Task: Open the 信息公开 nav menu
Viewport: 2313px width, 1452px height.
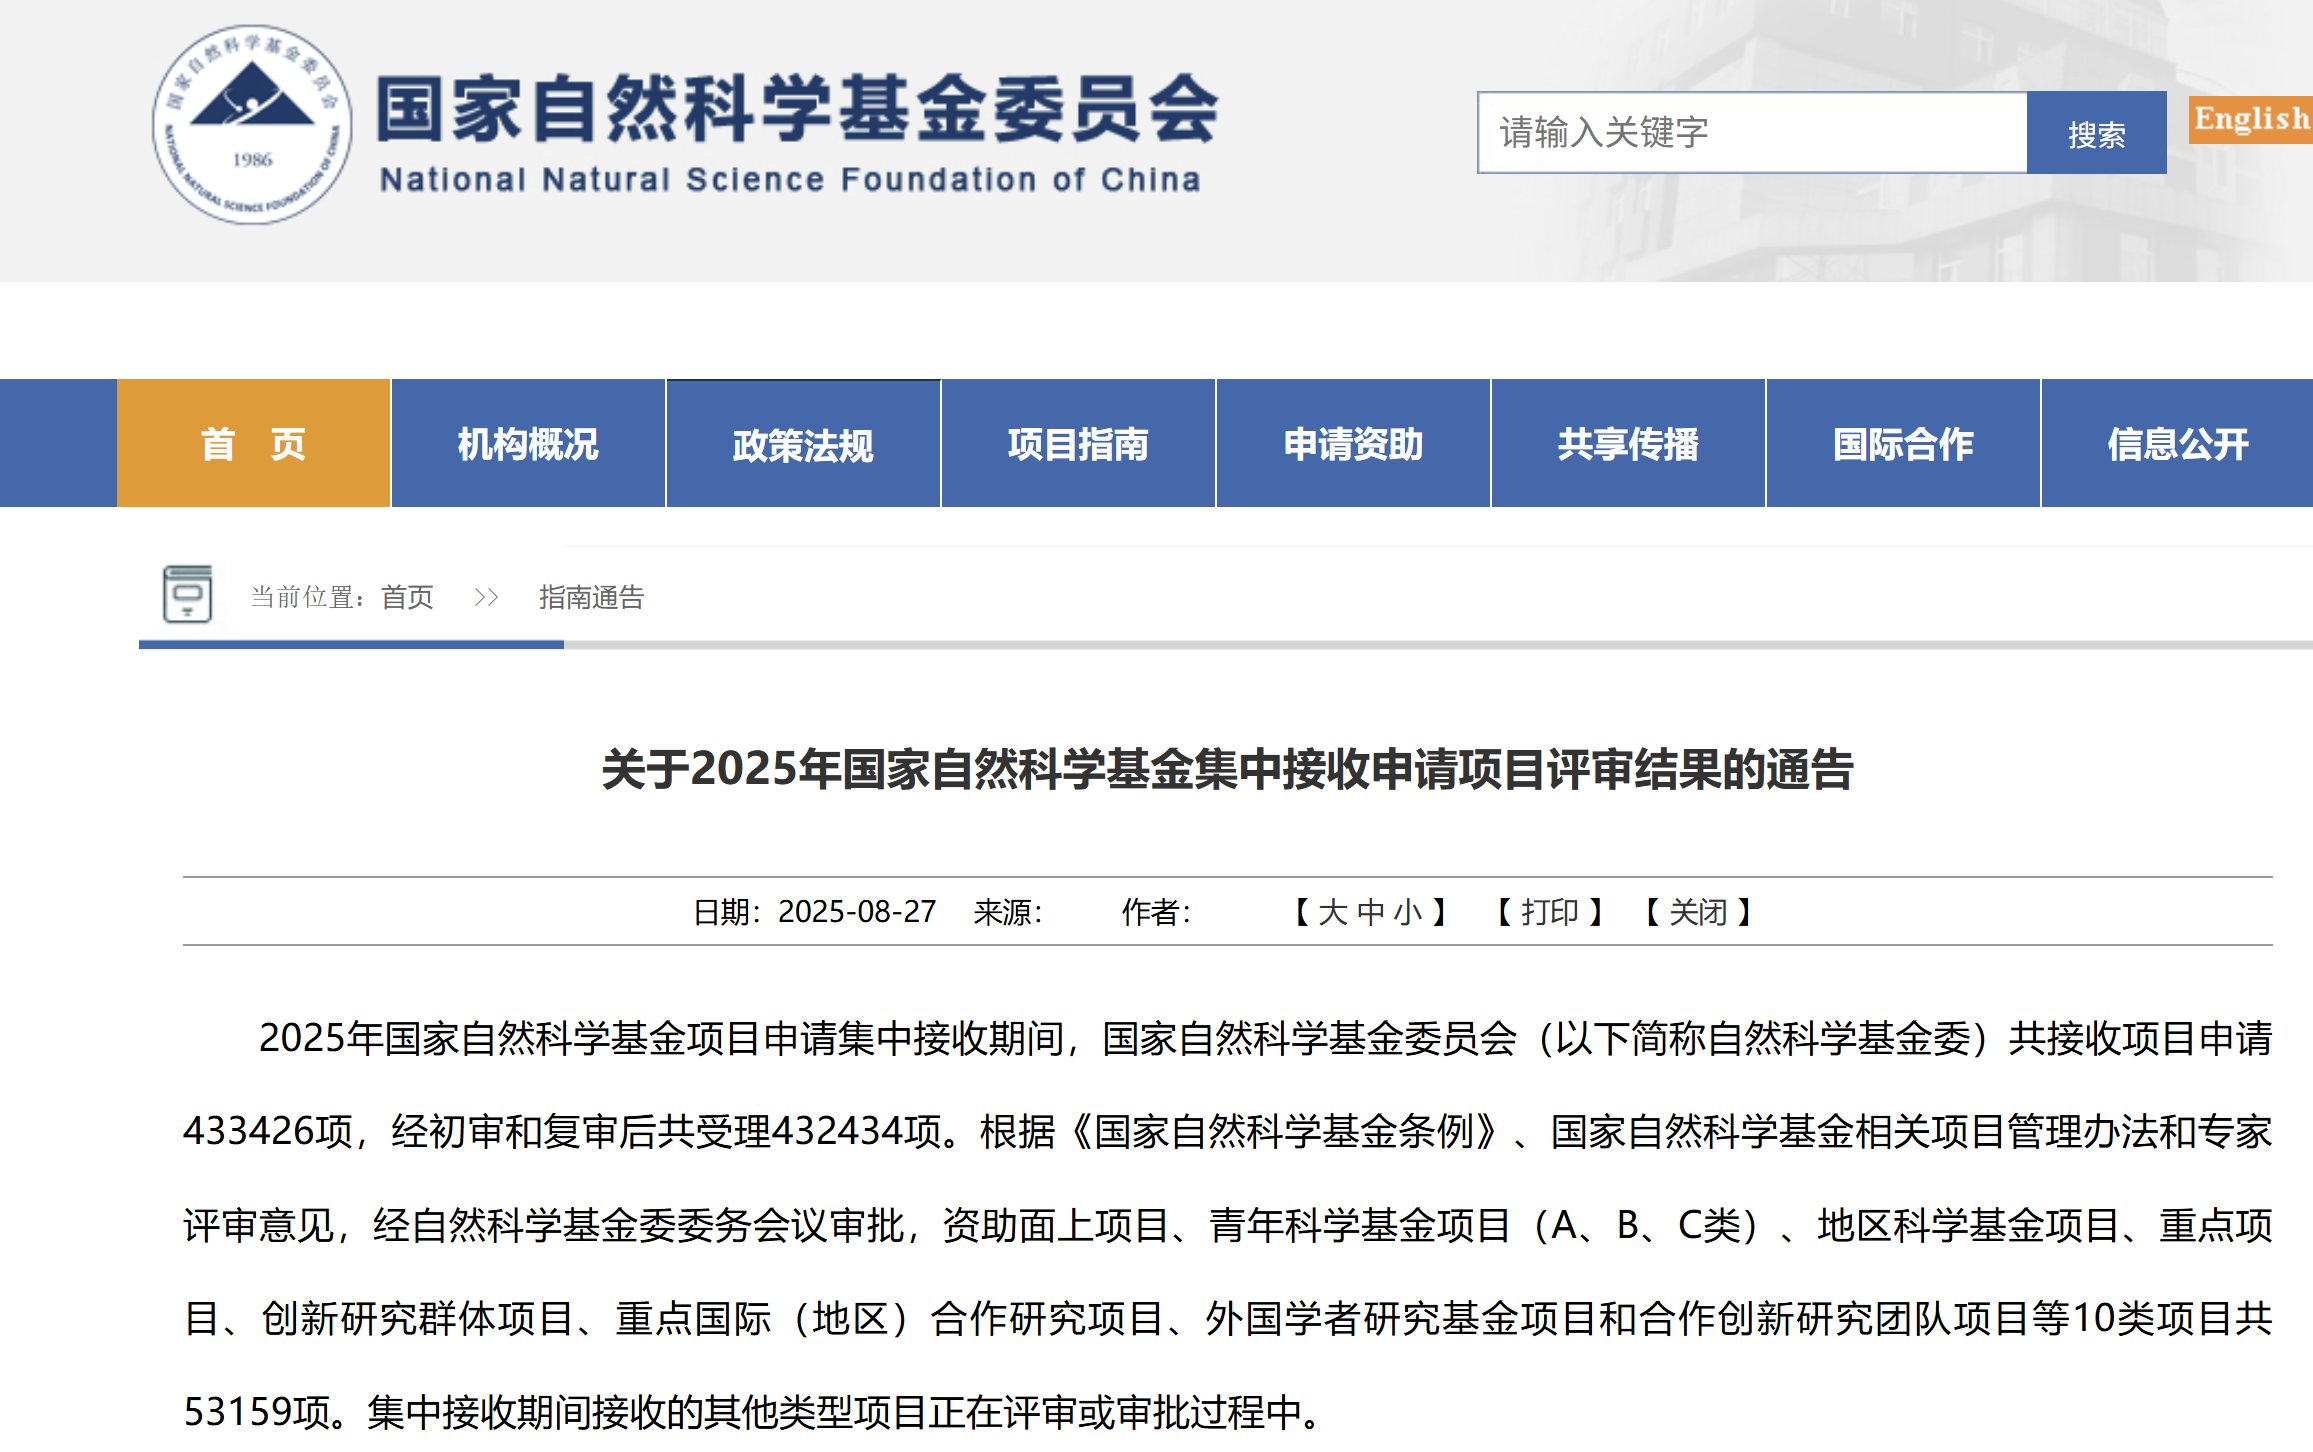Action: 2177,443
